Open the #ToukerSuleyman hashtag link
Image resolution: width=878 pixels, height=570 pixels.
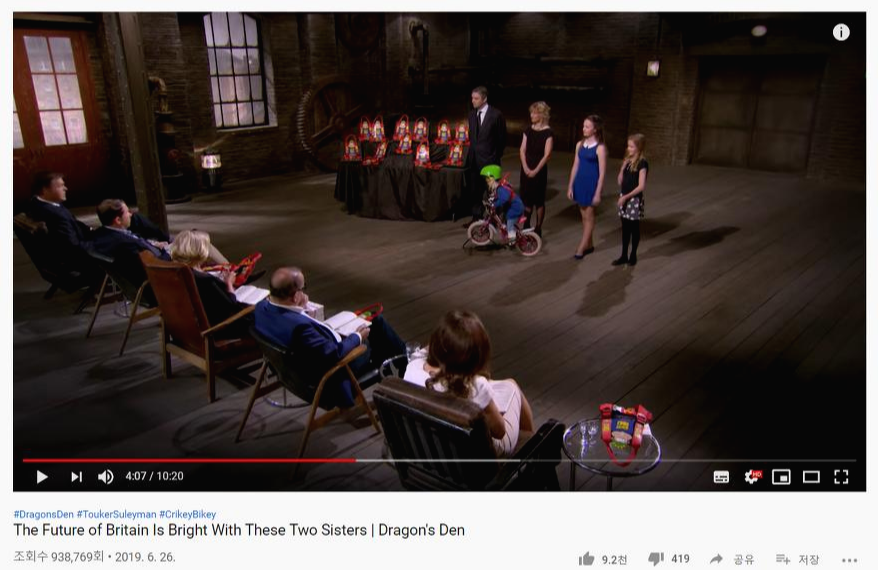tap(116, 514)
